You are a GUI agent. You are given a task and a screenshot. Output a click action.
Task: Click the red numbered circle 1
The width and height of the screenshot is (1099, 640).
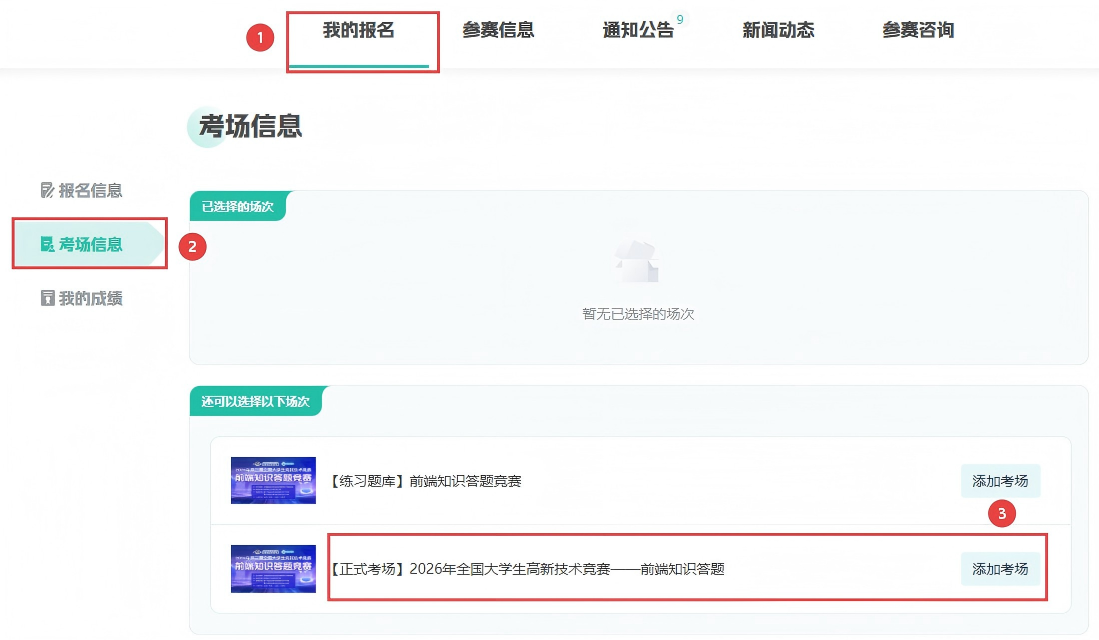point(260,39)
